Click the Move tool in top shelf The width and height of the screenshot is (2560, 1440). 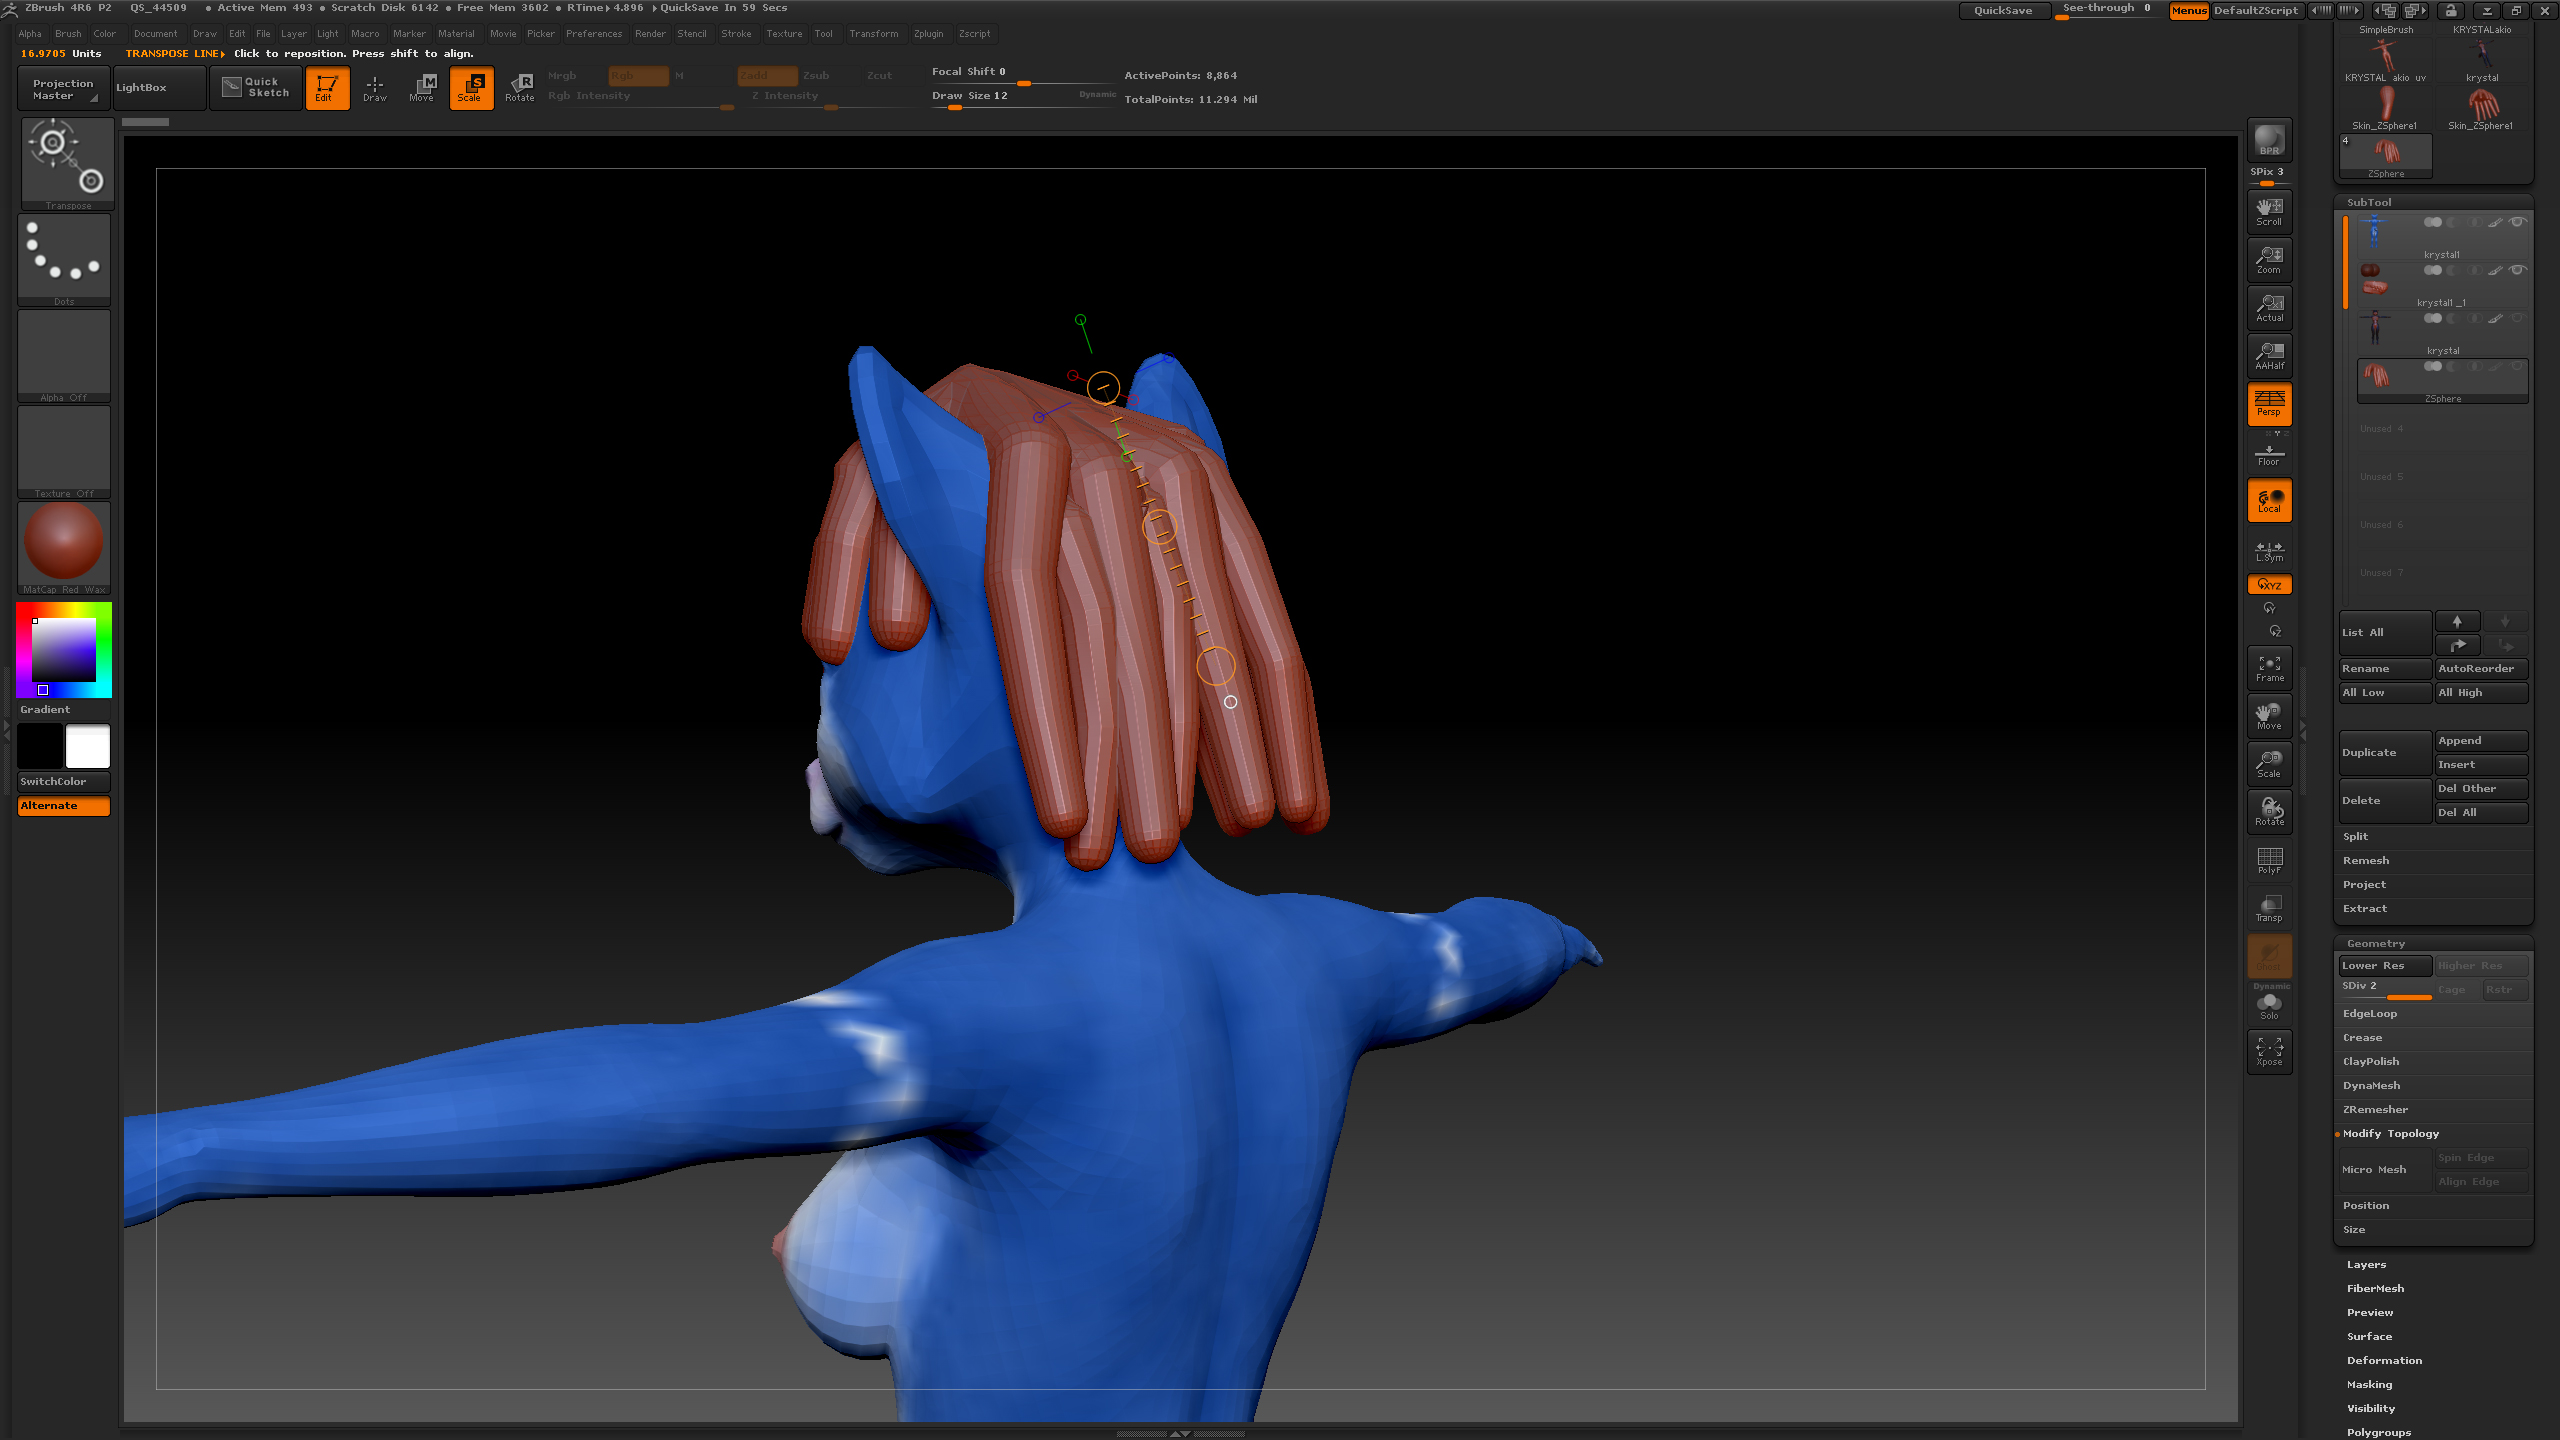coord(422,88)
